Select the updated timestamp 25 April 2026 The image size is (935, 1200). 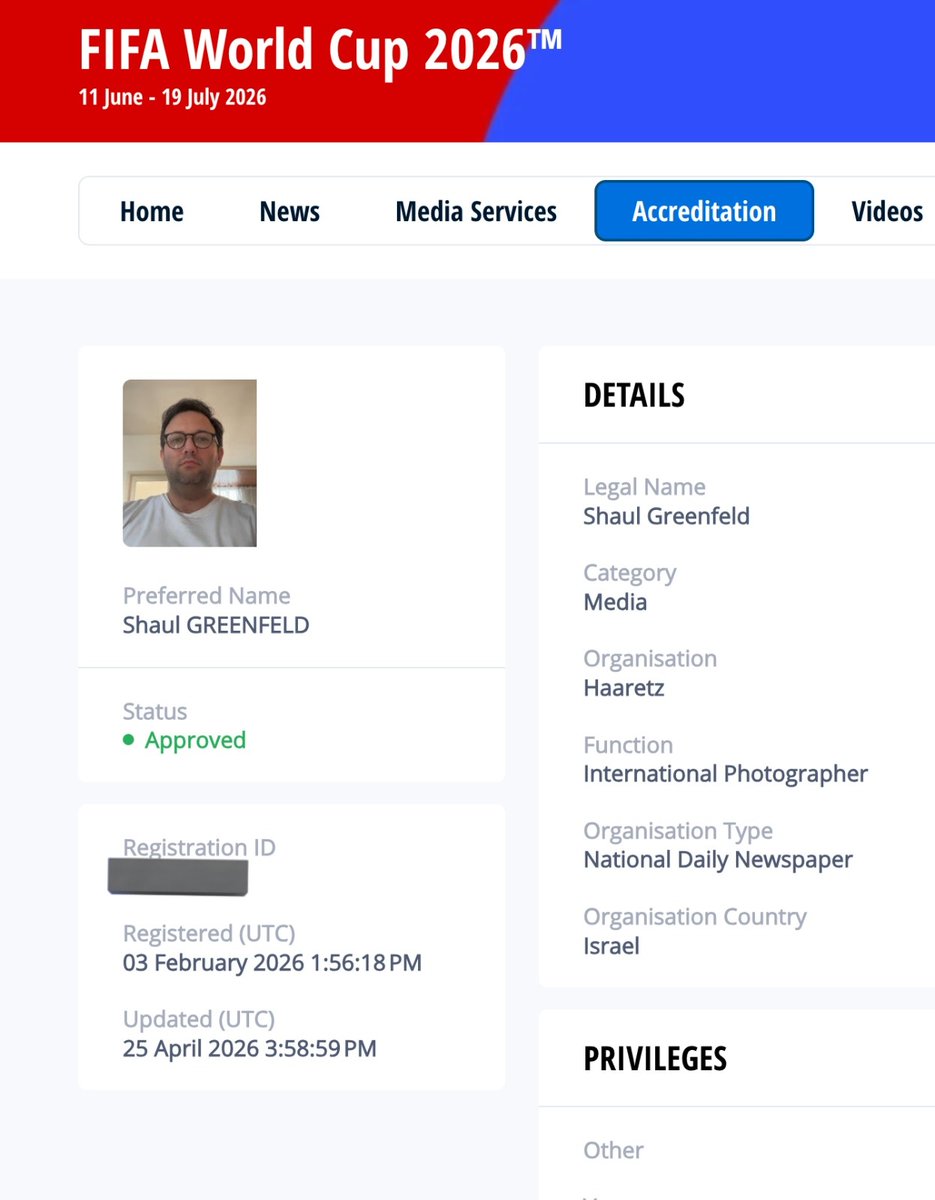250,1049
